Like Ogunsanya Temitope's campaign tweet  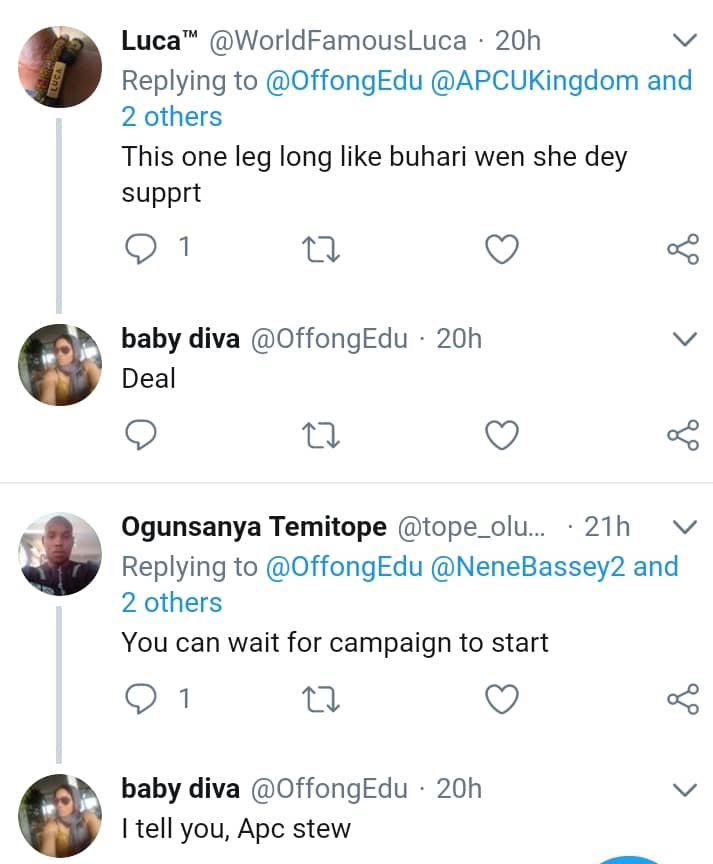(502, 699)
